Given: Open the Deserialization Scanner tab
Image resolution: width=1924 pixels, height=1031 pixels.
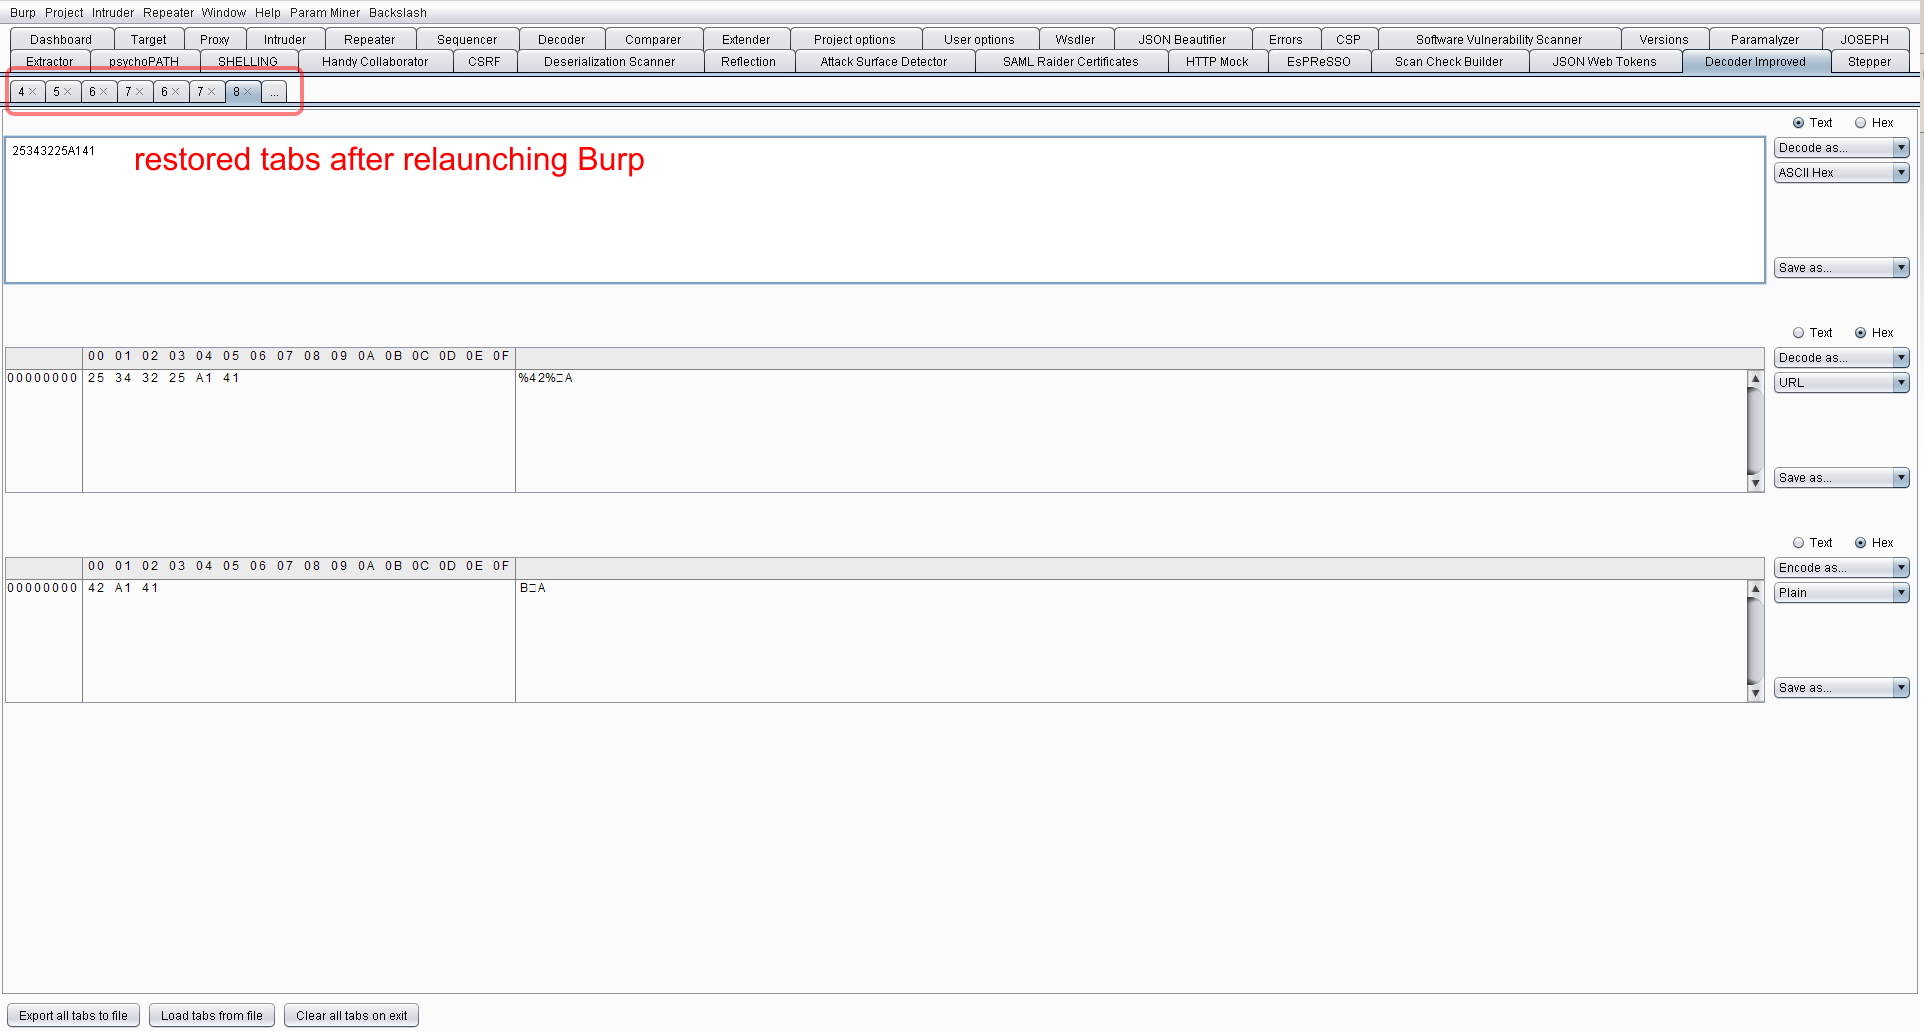Looking at the screenshot, I should click(x=610, y=62).
